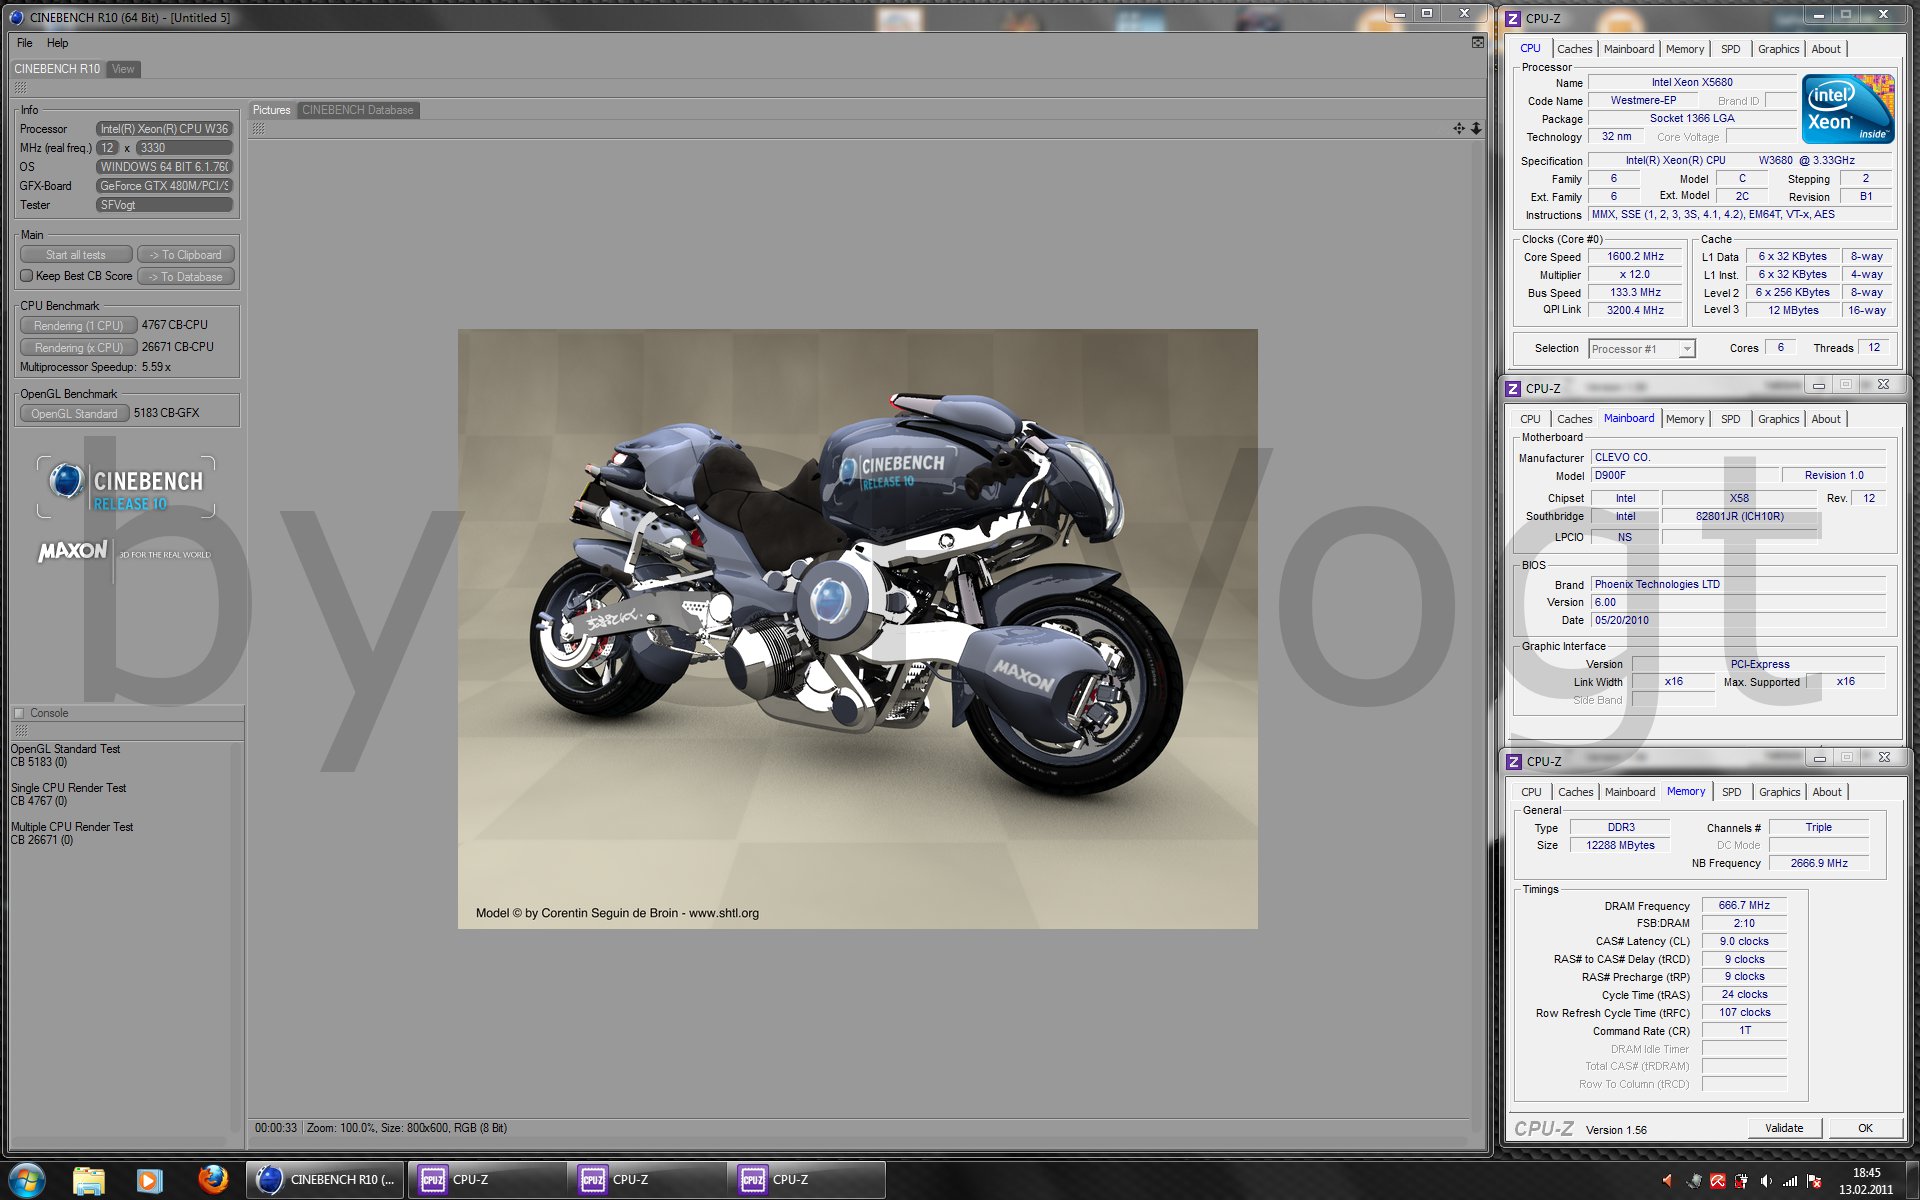Open About tab in the bottom CPU-Z window
The image size is (1920, 1200).
click(1826, 792)
